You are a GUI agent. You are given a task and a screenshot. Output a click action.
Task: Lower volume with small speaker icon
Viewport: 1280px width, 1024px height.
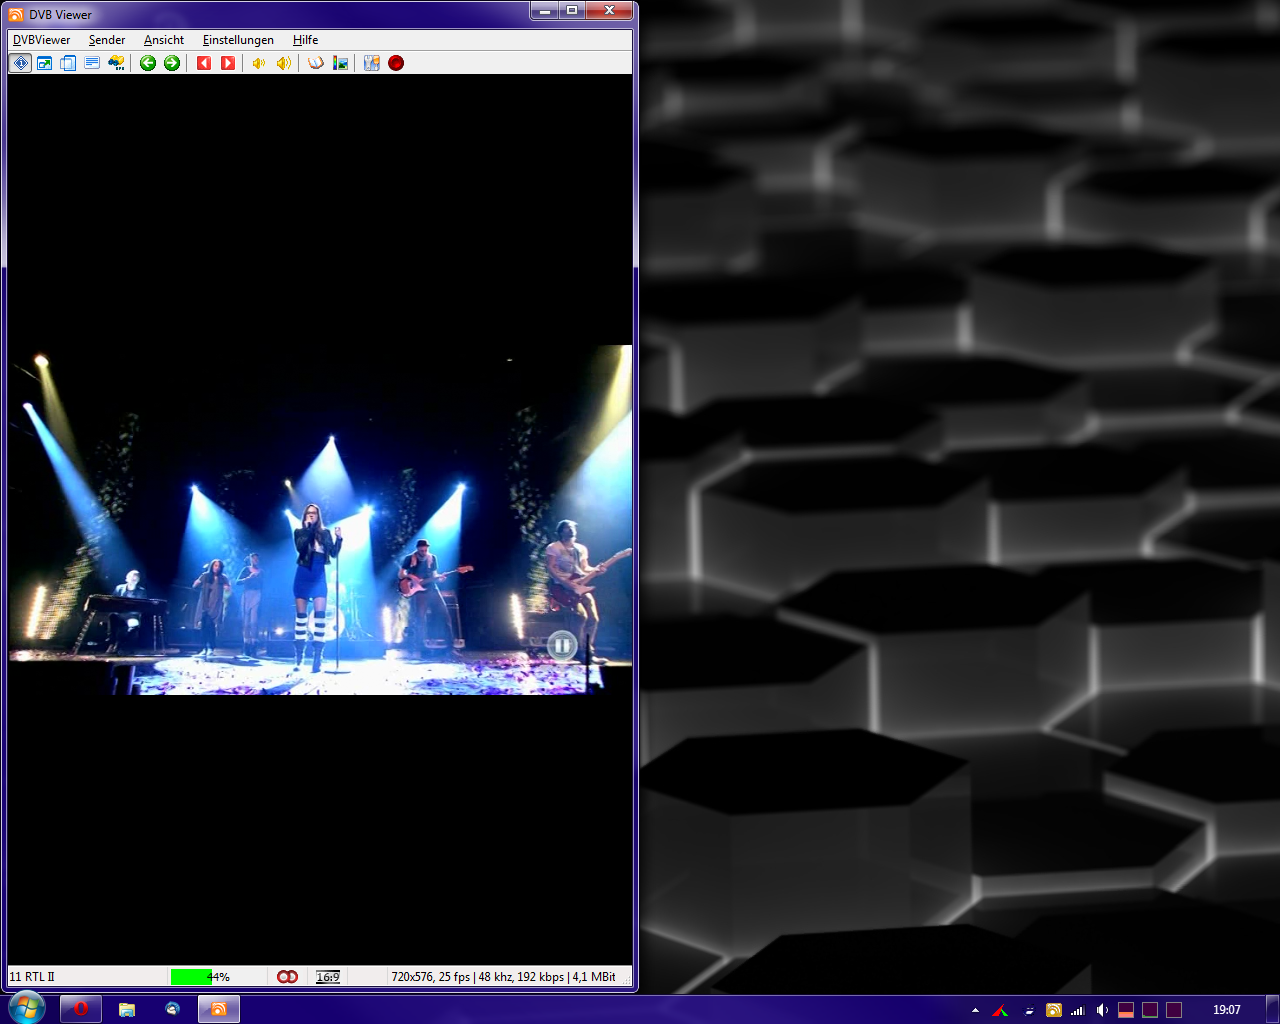pyautogui.click(x=259, y=63)
